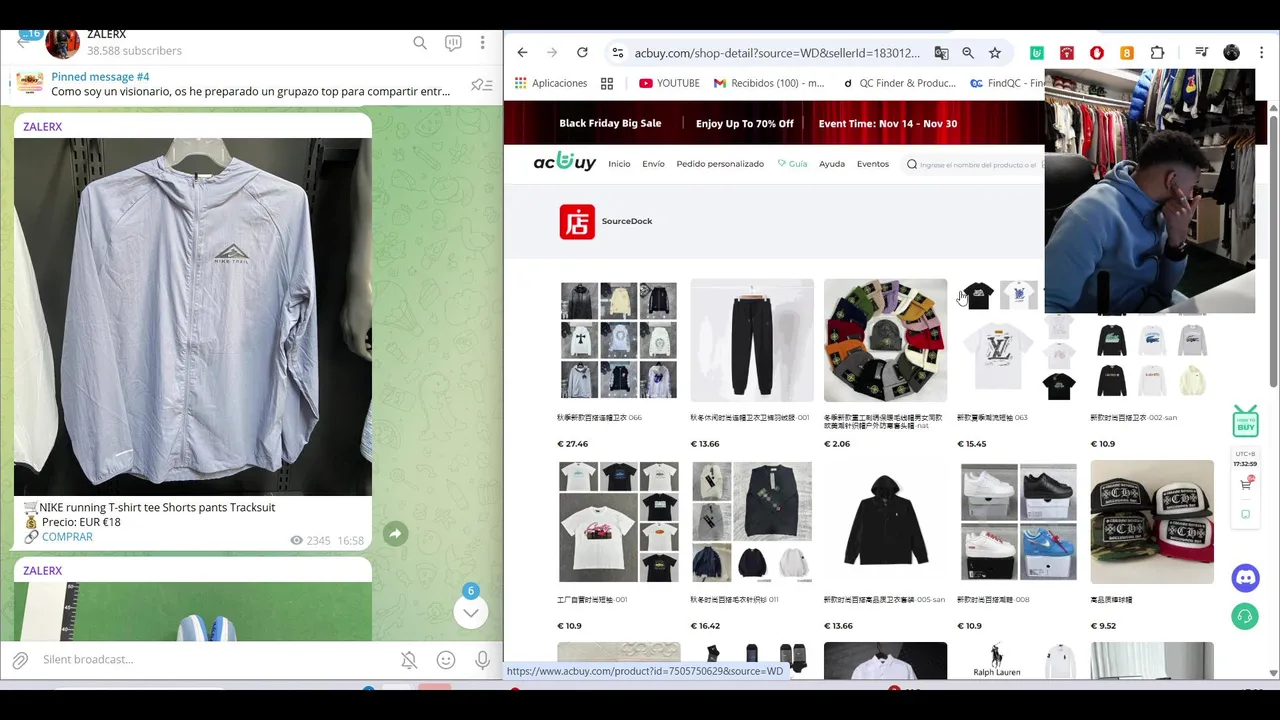Viewport: 1280px width, 720px height.
Task: Focus the Silent broadcast message field
Action: point(215,660)
